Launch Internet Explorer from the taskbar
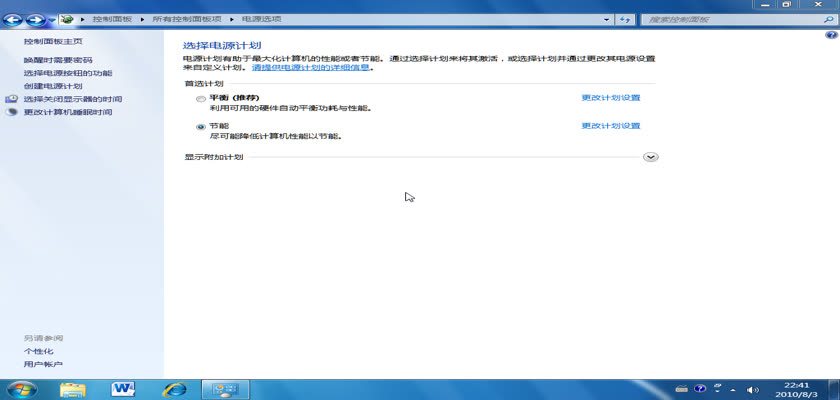 (175, 388)
